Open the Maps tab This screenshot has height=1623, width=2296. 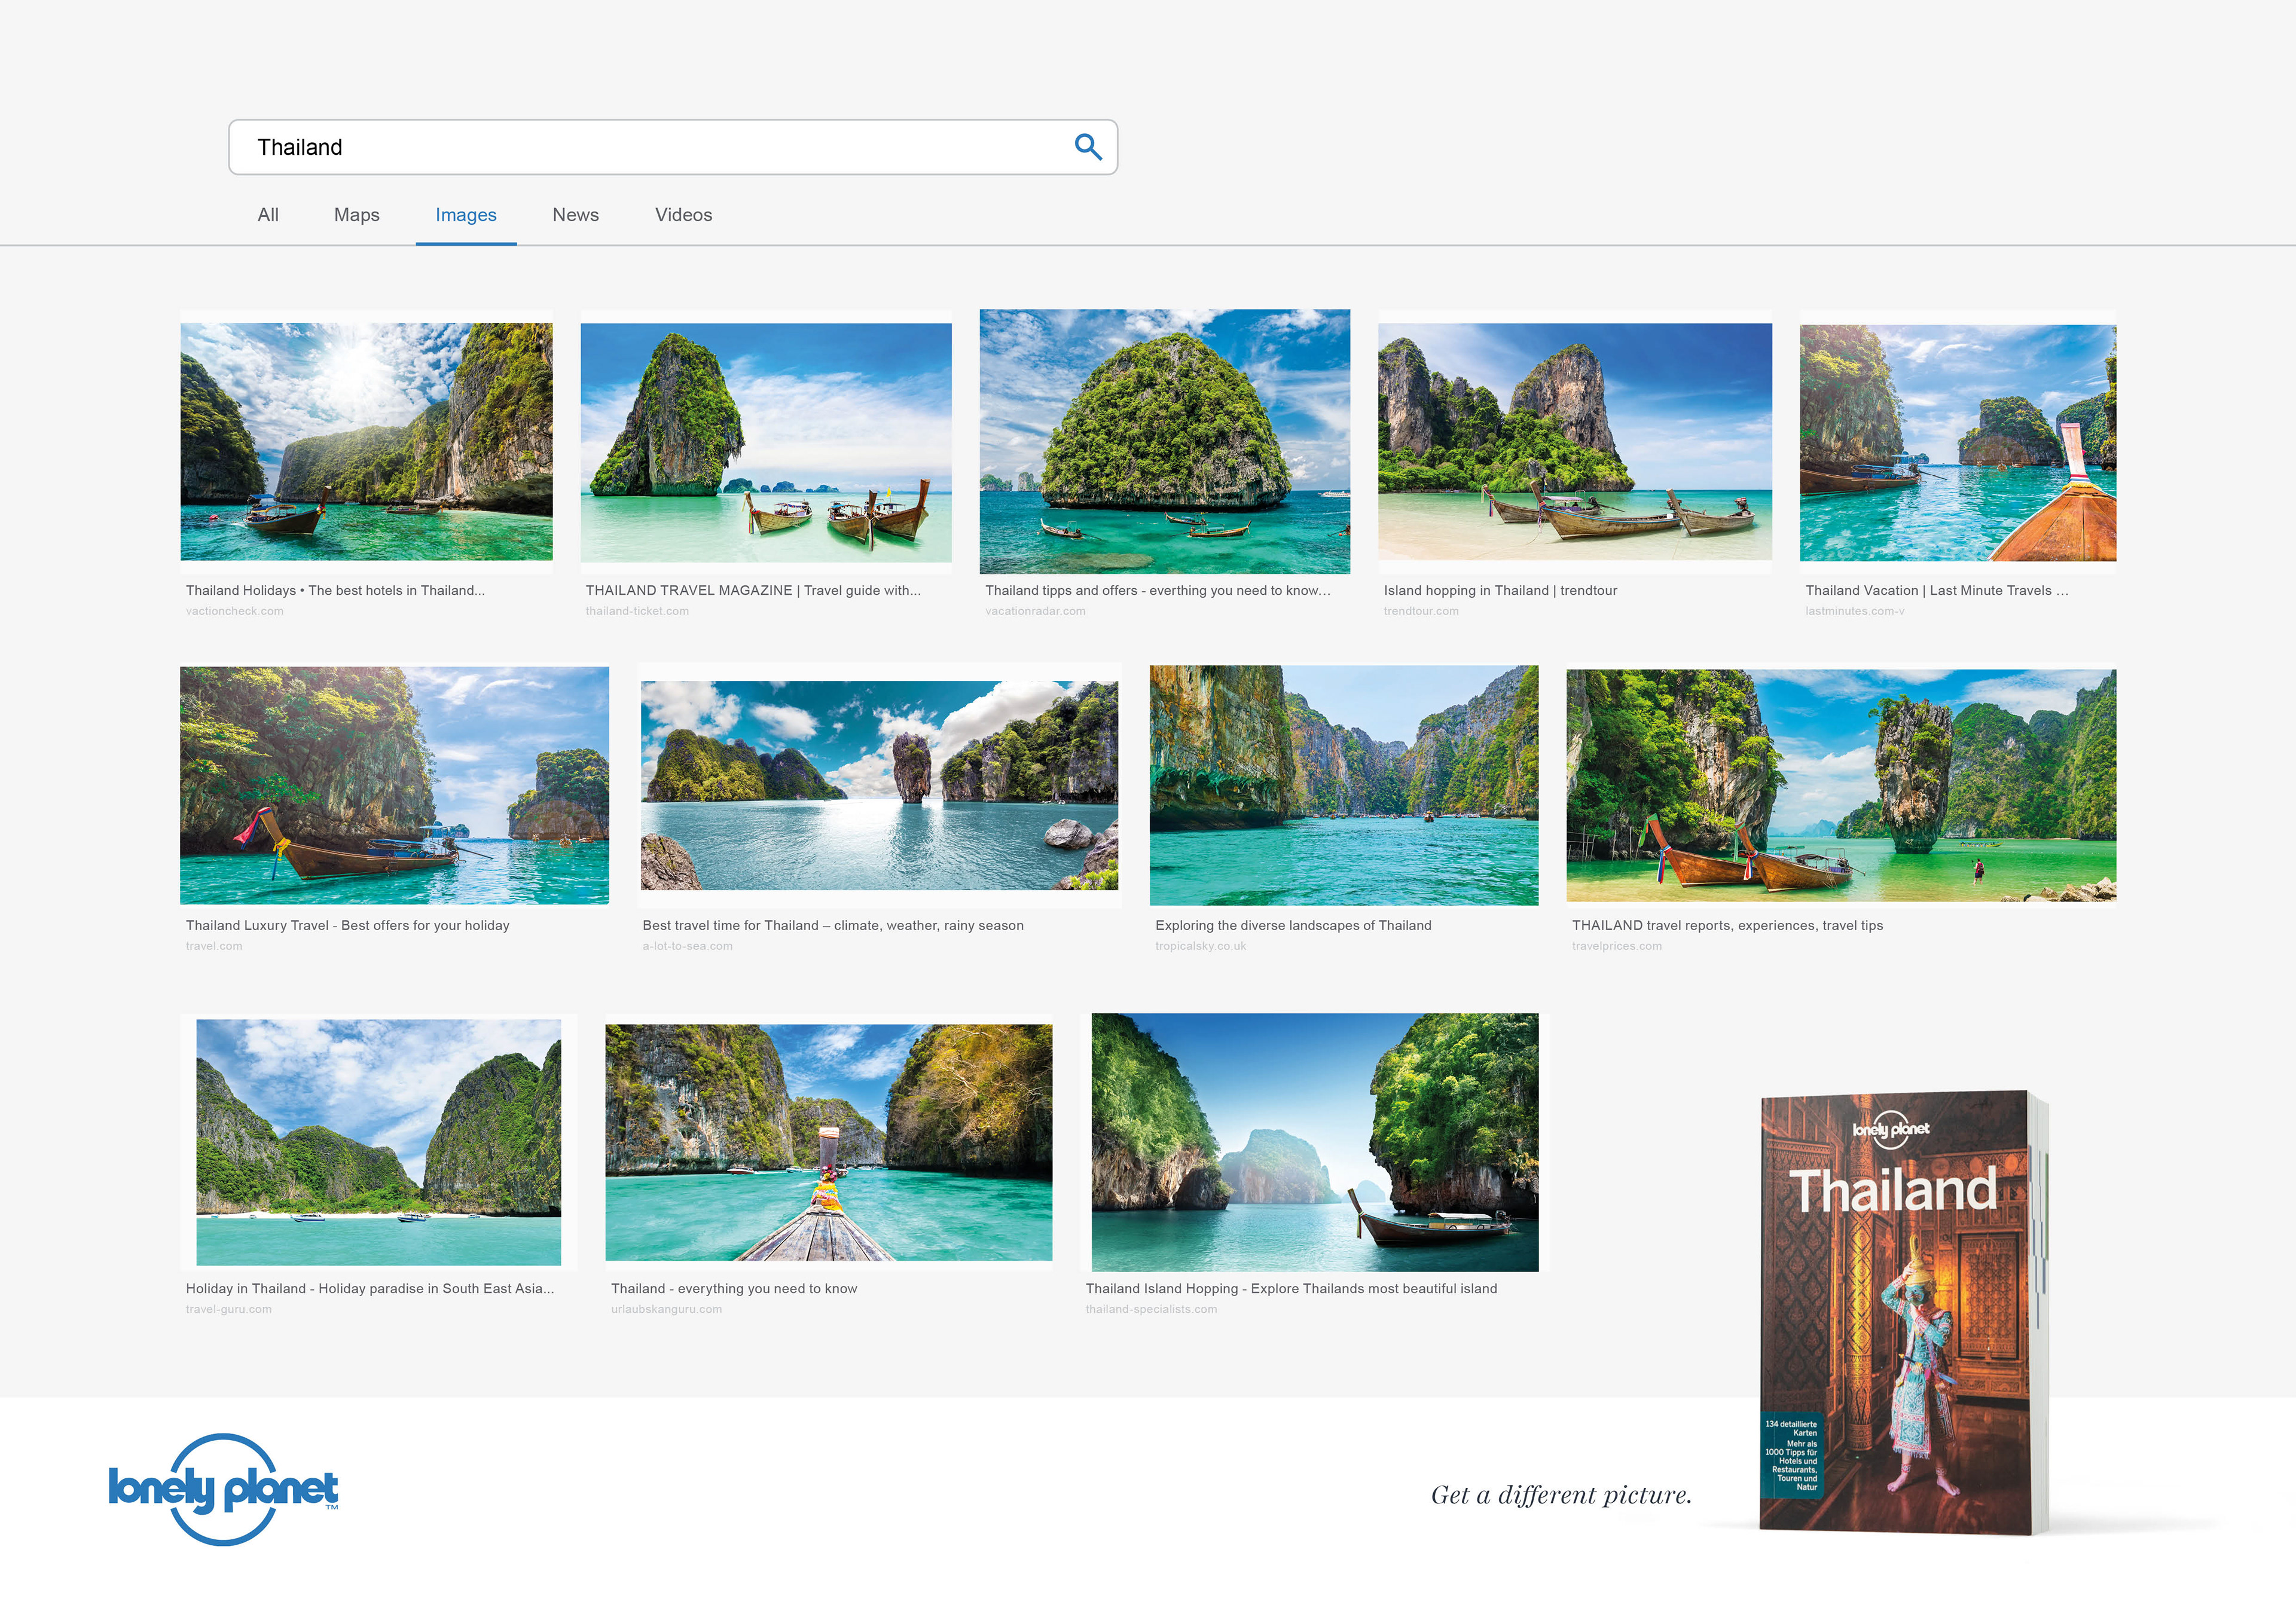coord(357,215)
